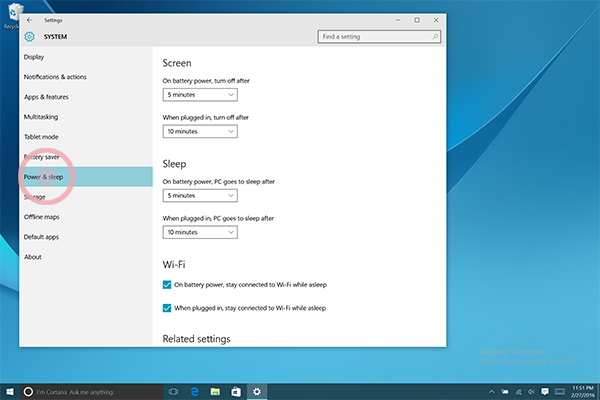Click the volume speaker icon

pyautogui.click(x=532, y=392)
